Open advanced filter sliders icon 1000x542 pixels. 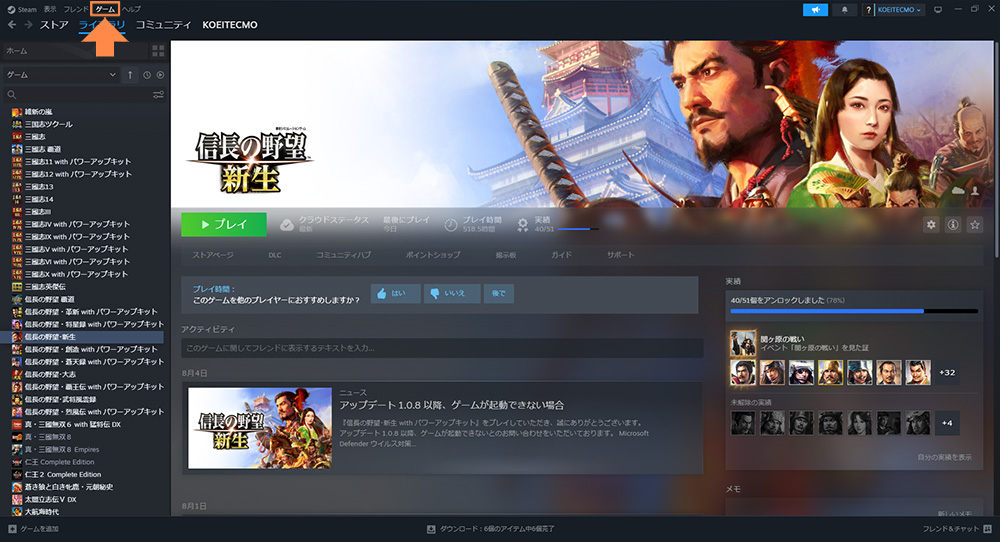158,95
